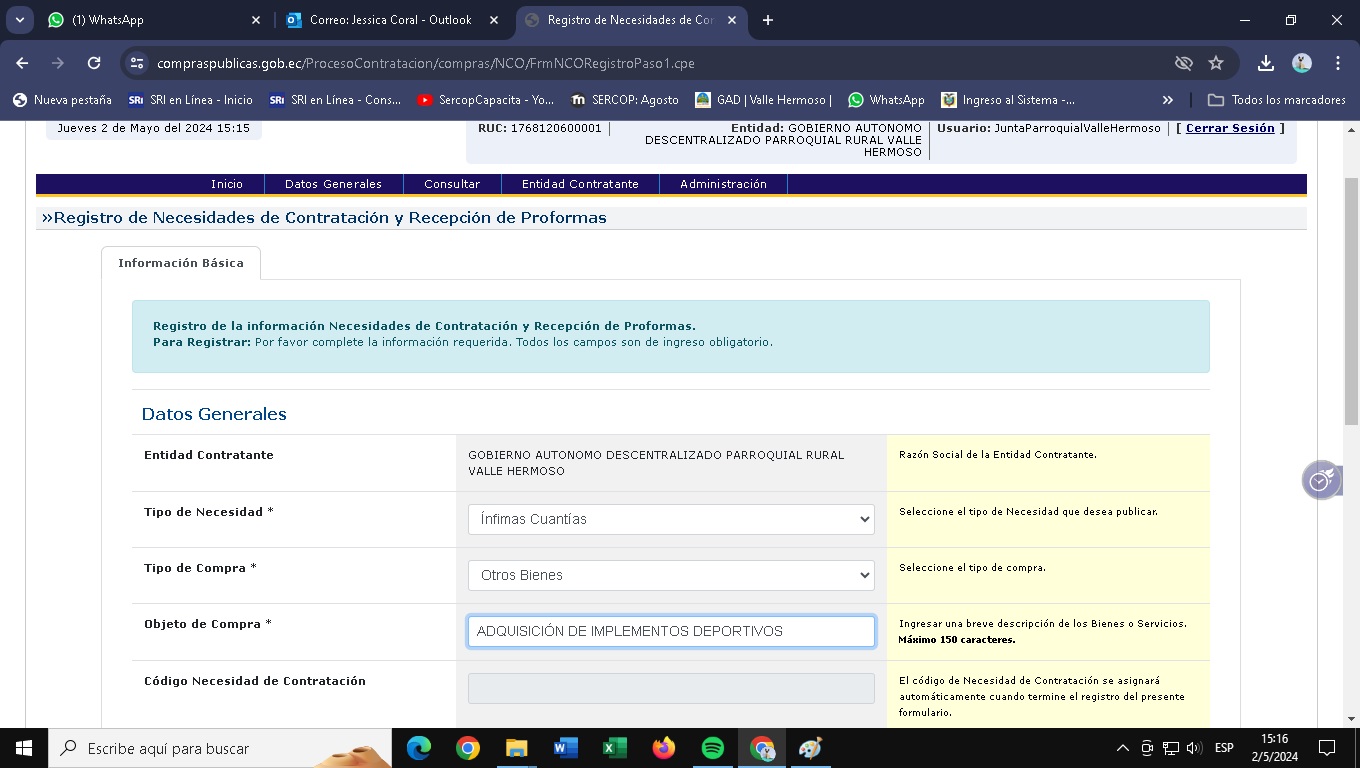Open the browser downloads icon

pos(1265,63)
